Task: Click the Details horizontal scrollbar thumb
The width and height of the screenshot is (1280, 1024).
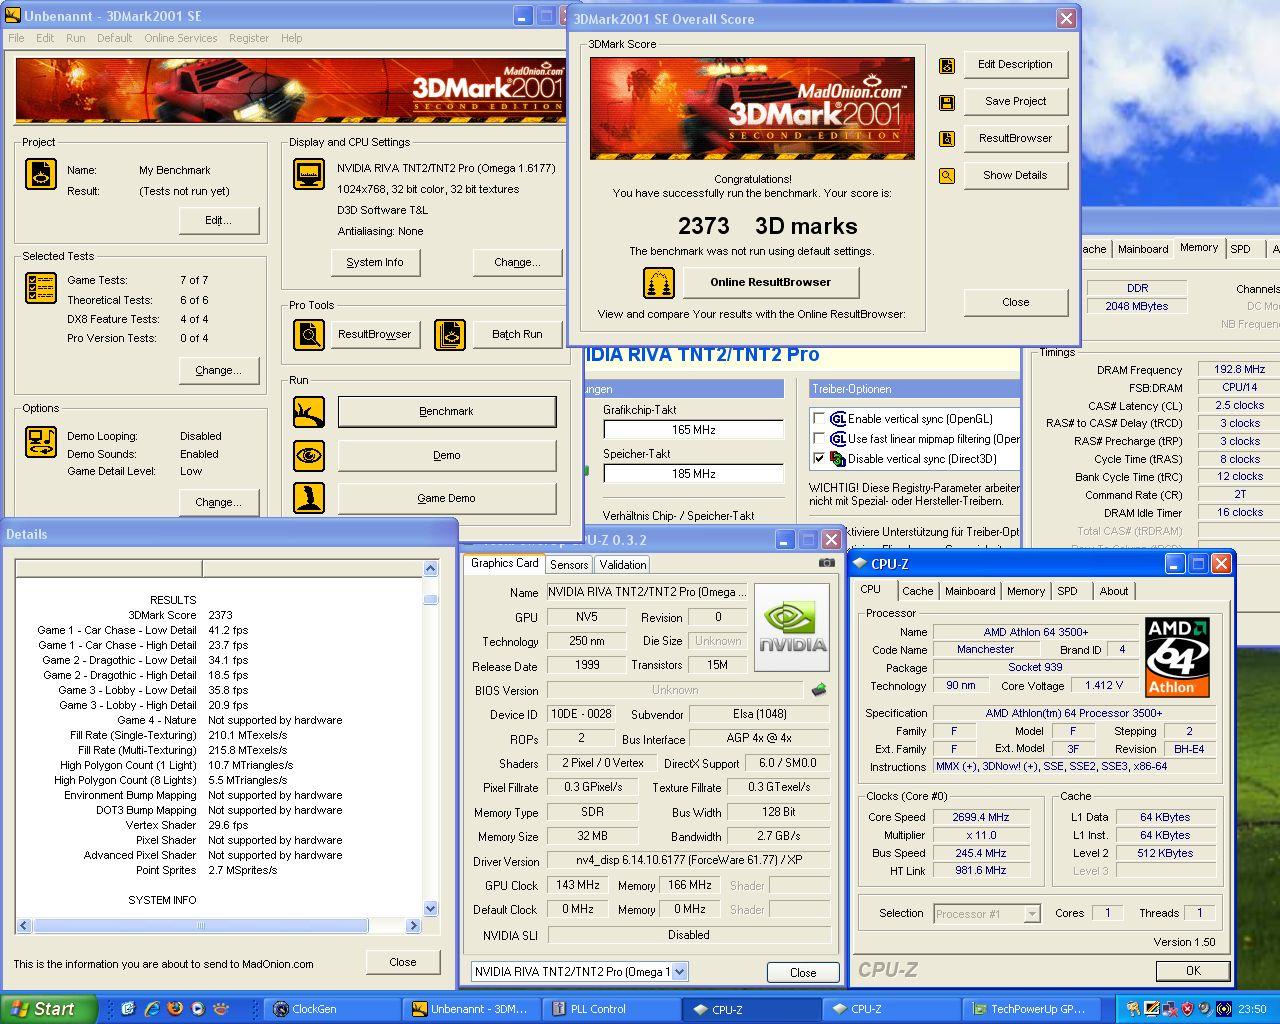Action: click(x=200, y=926)
